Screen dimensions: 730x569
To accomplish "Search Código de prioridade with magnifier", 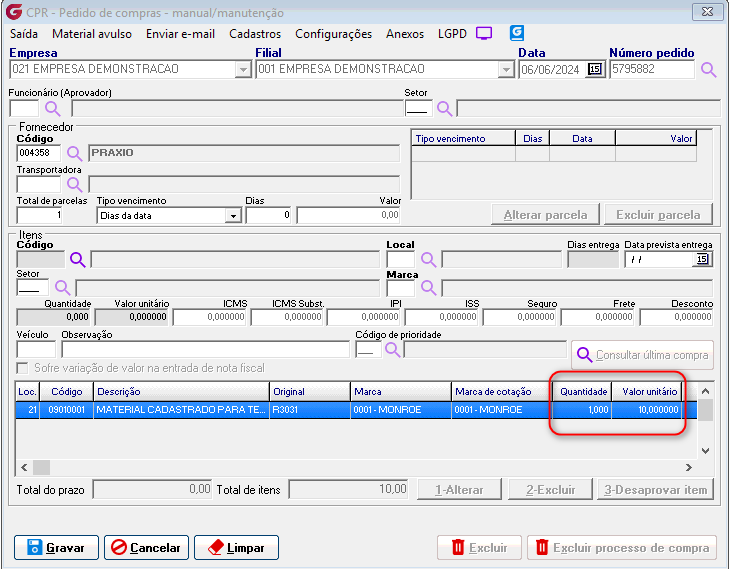I will (392, 349).
